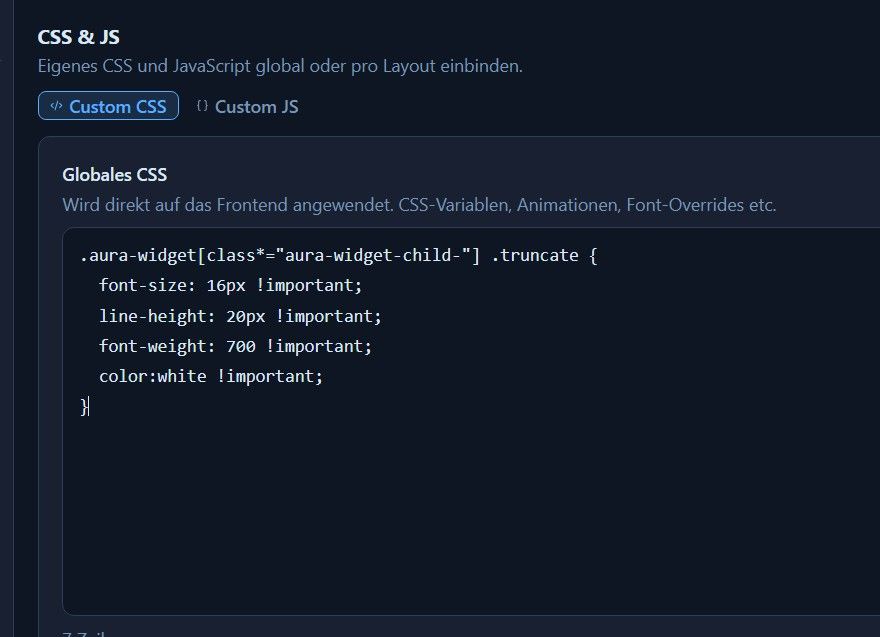Switch to the Custom JS tab
This screenshot has width=880, height=637.
(x=248, y=107)
